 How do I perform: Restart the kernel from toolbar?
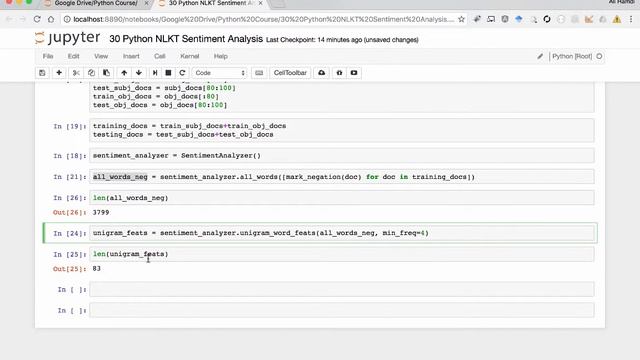tap(182, 73)
